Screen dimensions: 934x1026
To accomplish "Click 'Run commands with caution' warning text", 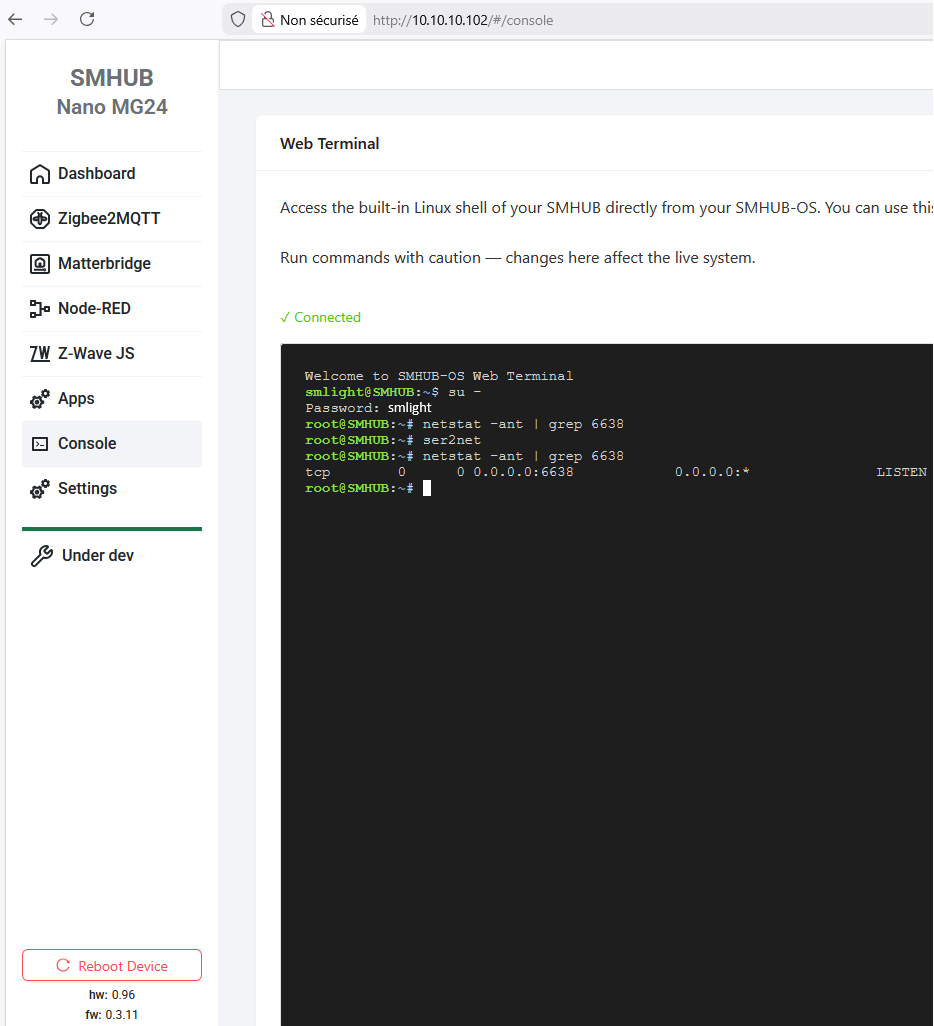I will (518, 258).
